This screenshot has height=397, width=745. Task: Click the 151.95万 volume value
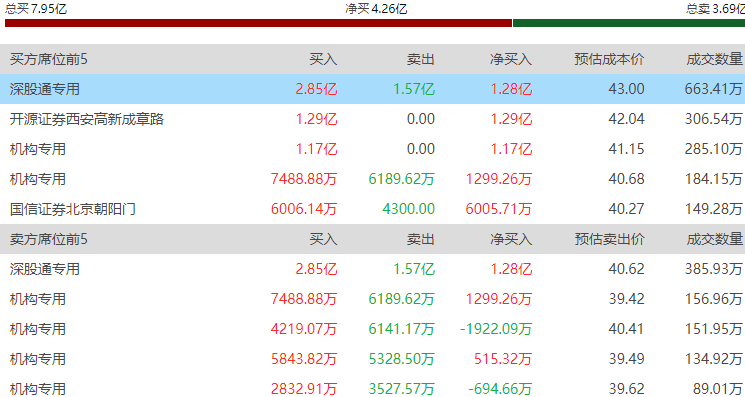(714, 329)
